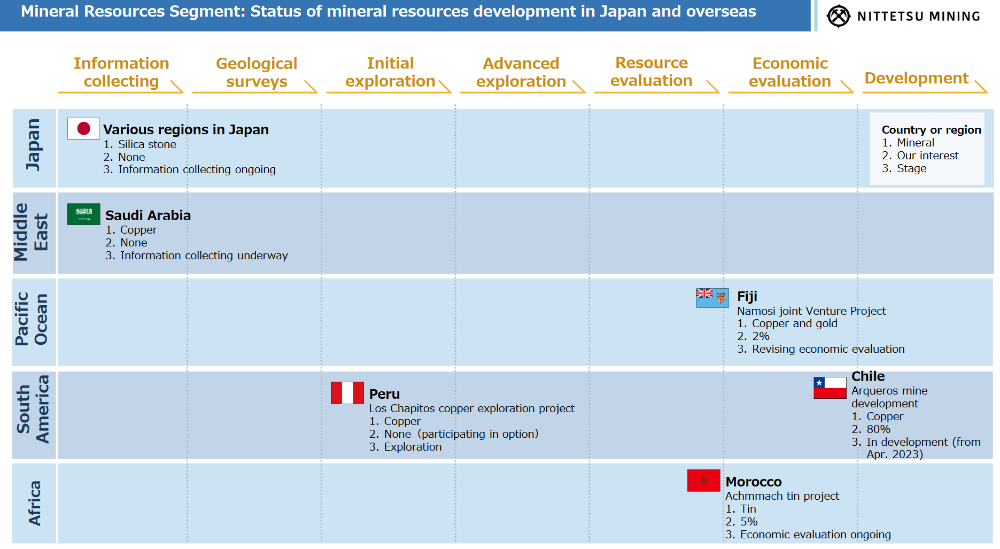Select the Advanced exploration stage header

tap(521, 72)
